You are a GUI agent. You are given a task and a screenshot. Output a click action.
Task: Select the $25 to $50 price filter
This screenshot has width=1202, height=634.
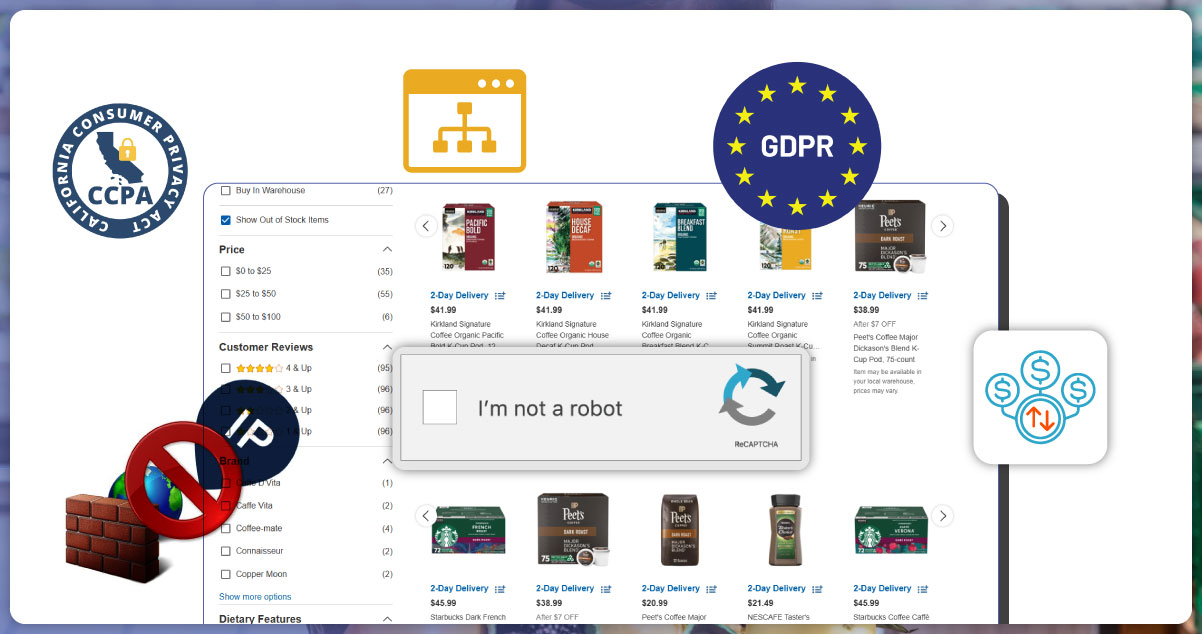226,294
